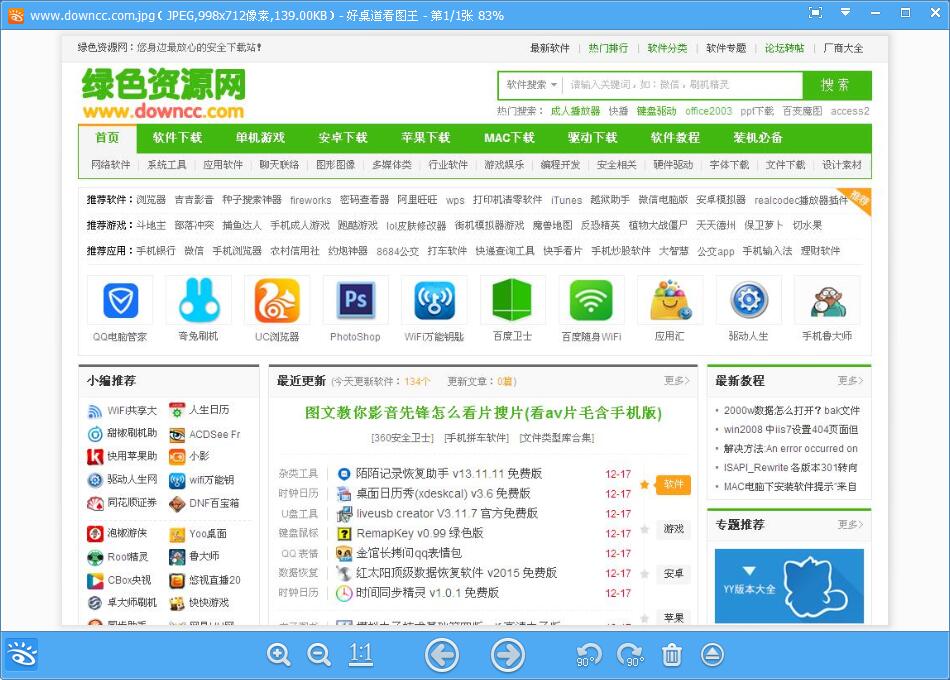Select the zoom out magnifier tool
The image size is (950, 680).
318,655
